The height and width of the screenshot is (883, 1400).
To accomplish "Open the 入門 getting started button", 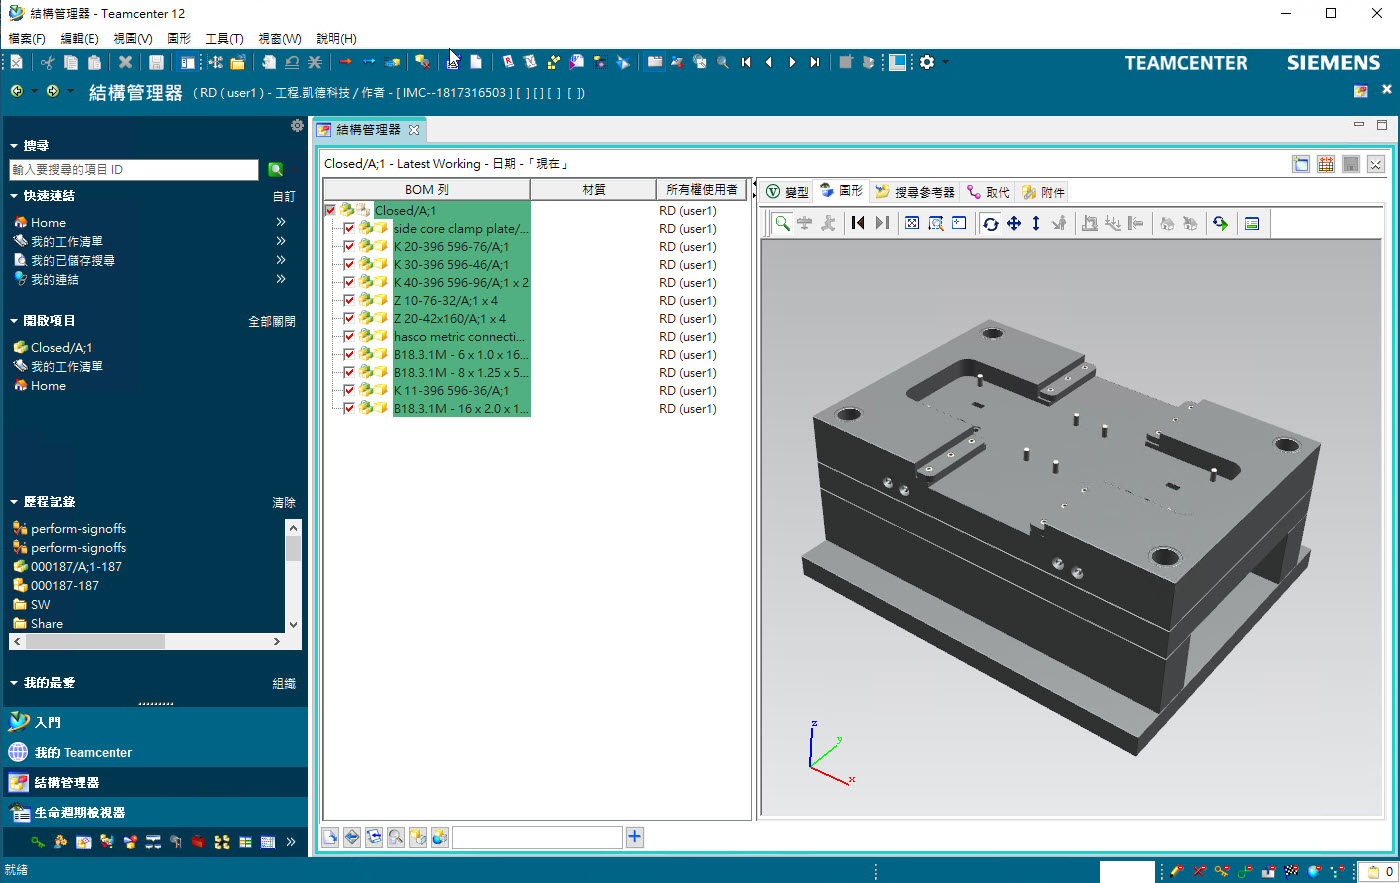I will tap(154, 722).
